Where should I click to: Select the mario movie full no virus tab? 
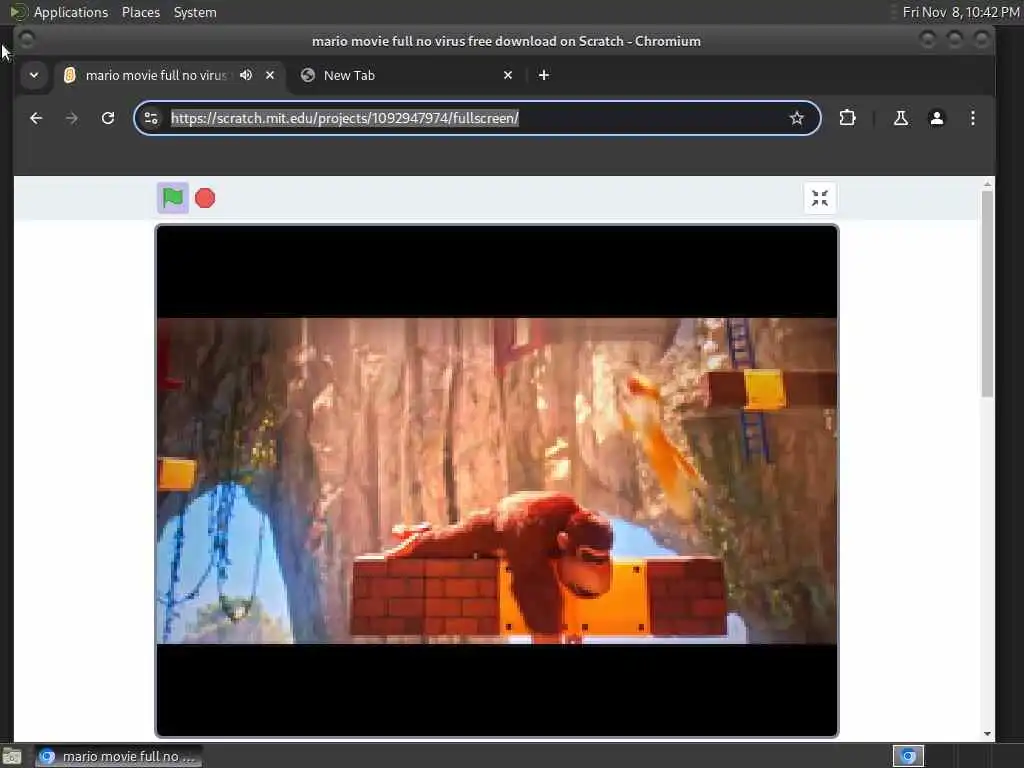click(157, 75)
